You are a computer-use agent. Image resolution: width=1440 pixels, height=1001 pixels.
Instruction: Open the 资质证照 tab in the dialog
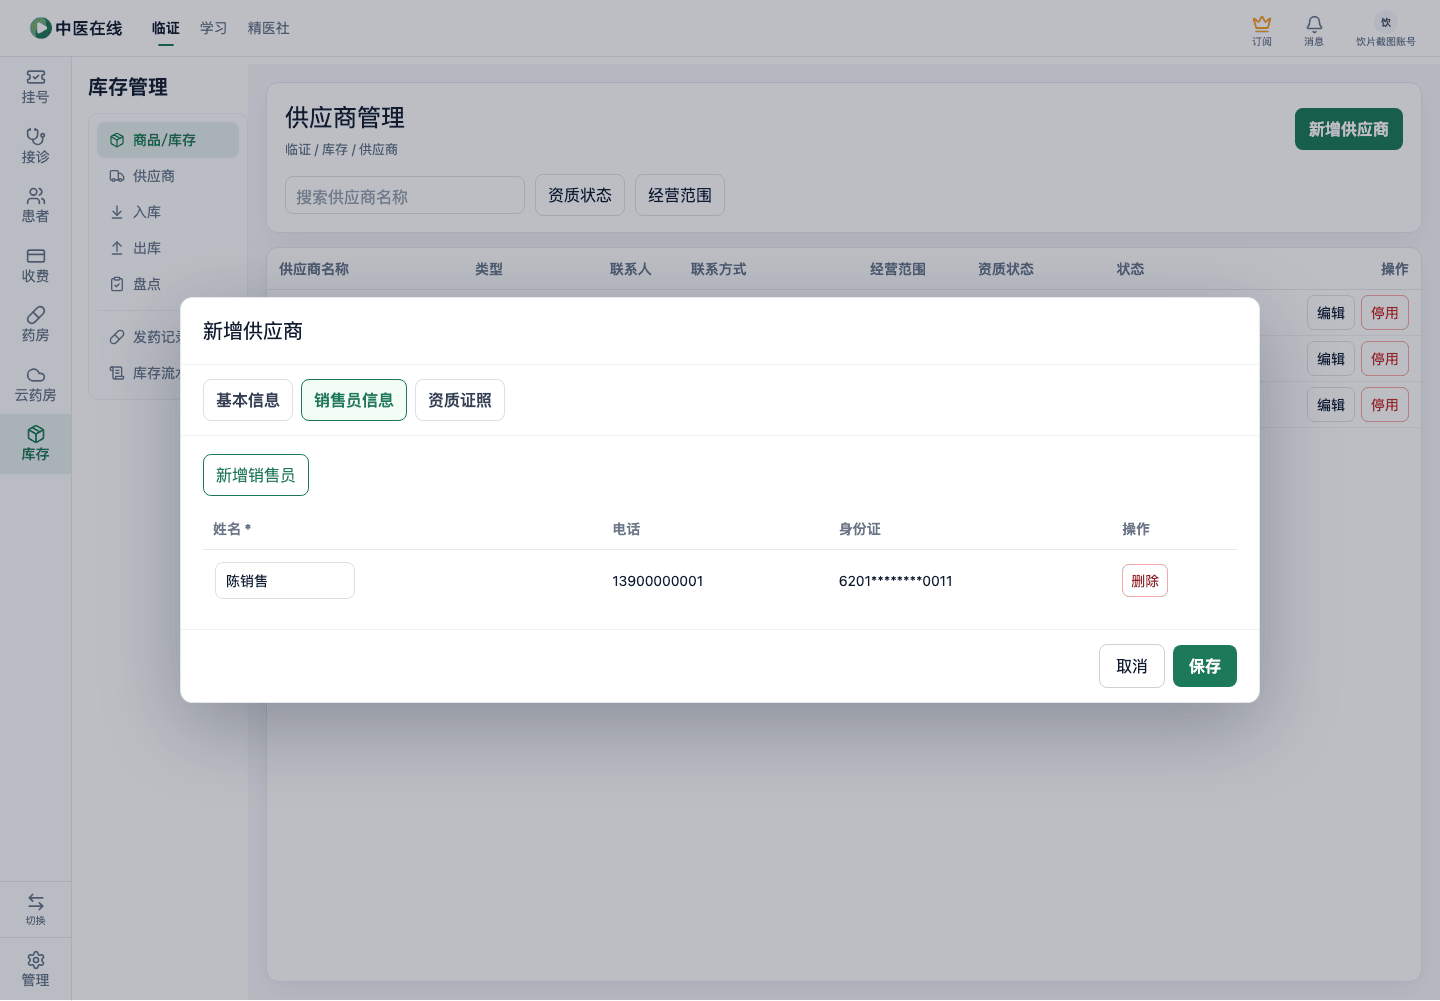[460, 400]
